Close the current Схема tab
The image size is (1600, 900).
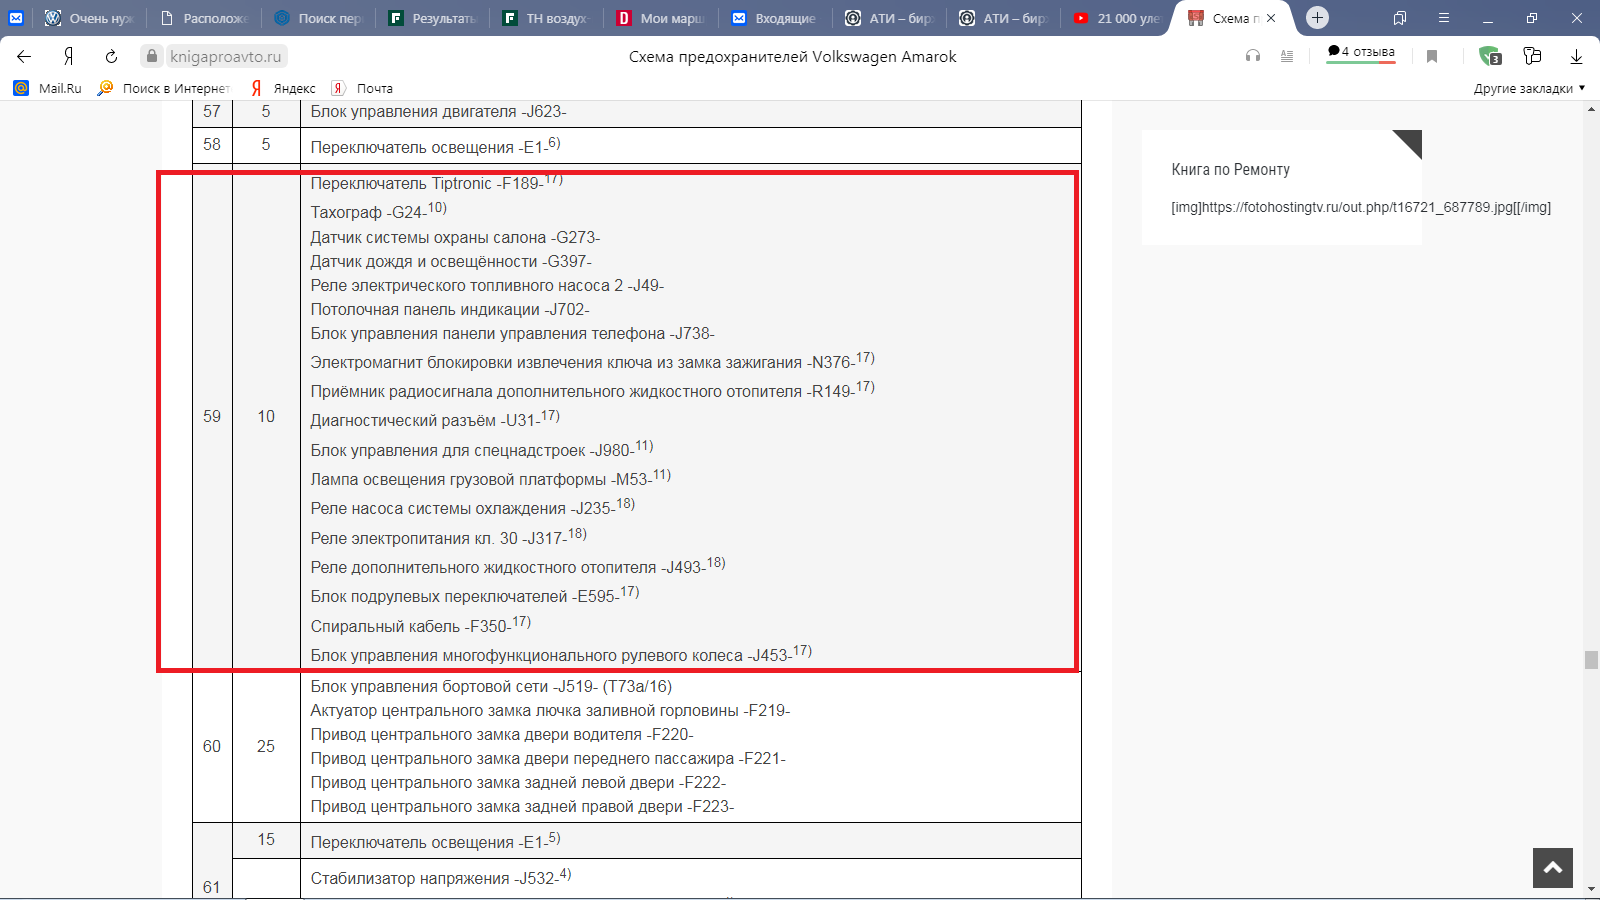[1271, 18]
